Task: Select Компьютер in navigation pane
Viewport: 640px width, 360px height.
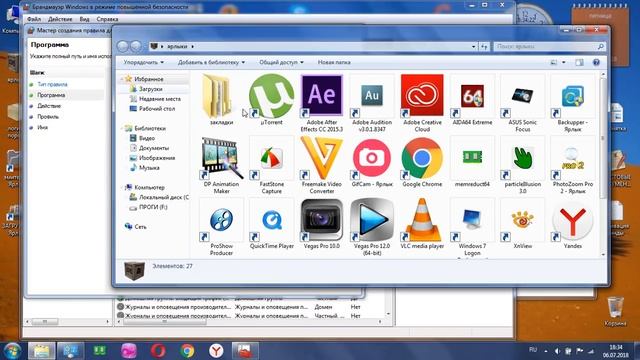Action: pos(149,187)
